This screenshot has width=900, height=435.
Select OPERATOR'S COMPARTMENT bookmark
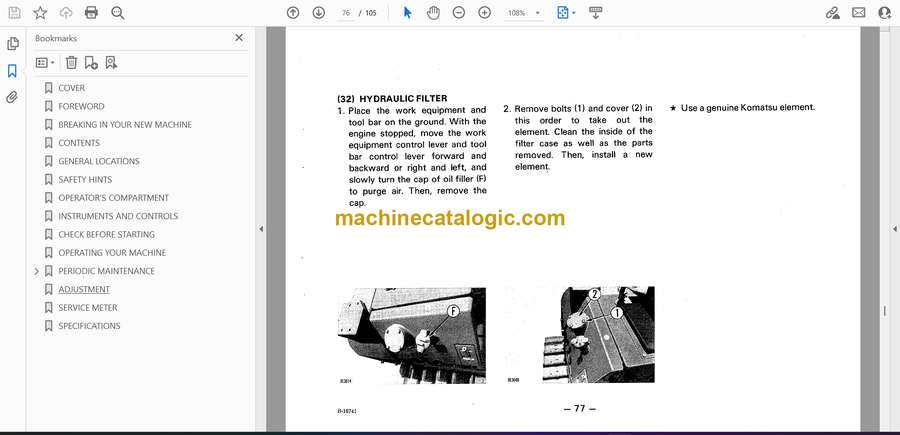(114, 198)
